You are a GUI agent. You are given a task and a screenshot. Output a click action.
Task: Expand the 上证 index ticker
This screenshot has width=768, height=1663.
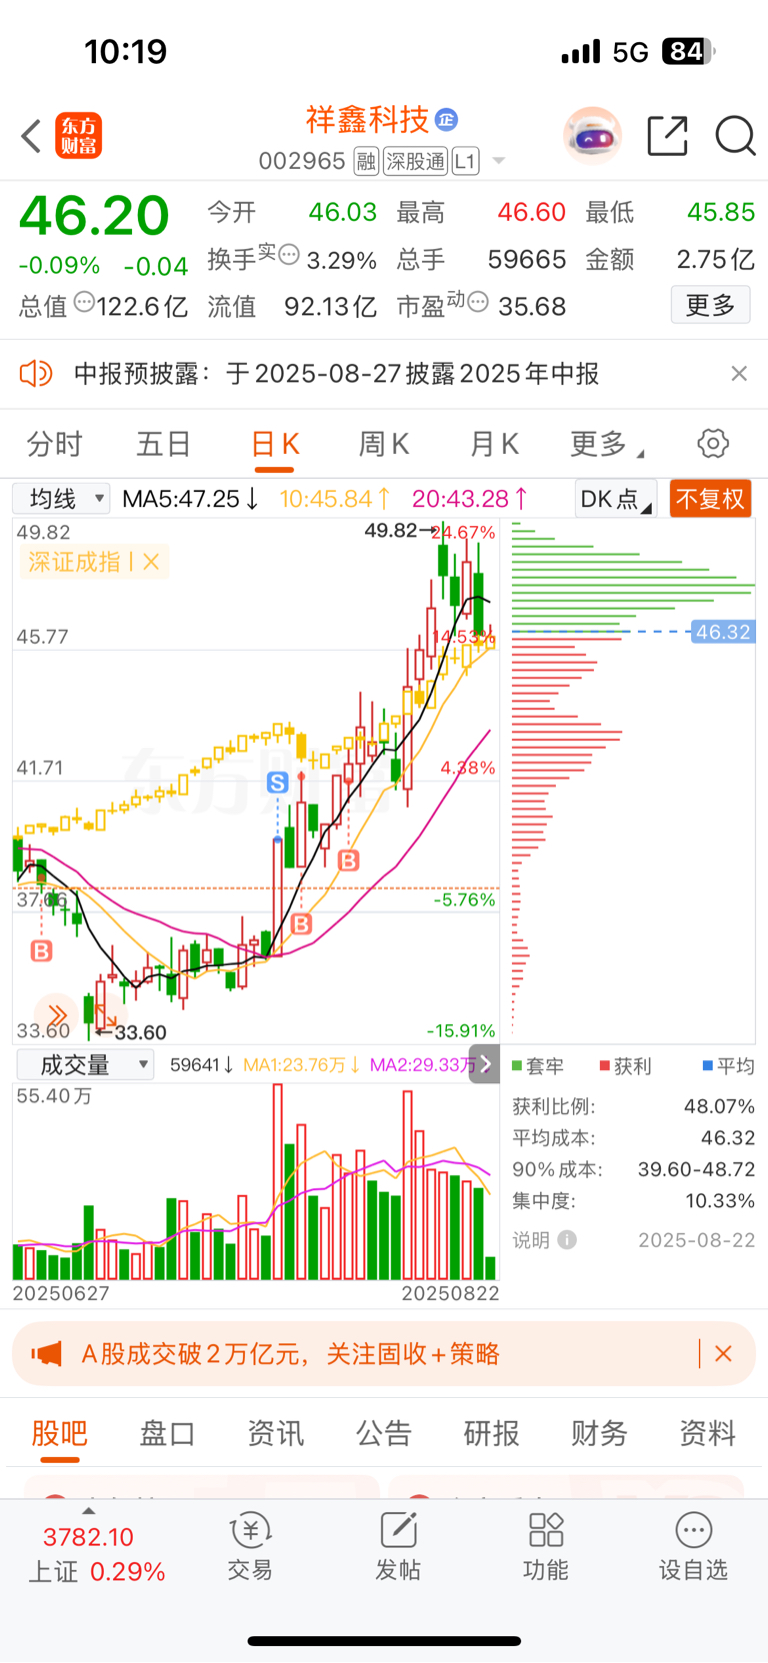[x=96, y=1547]
